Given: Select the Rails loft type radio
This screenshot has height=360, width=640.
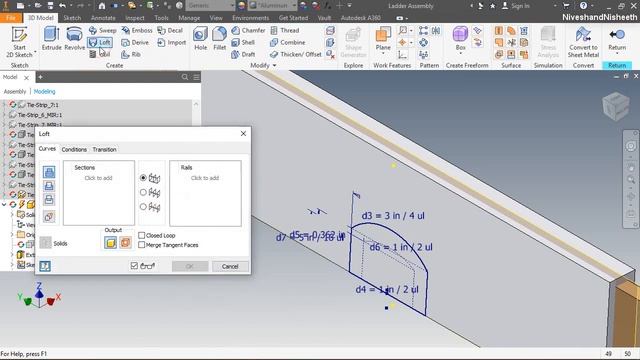Looking at the screenshot, I should click(143, 178).
